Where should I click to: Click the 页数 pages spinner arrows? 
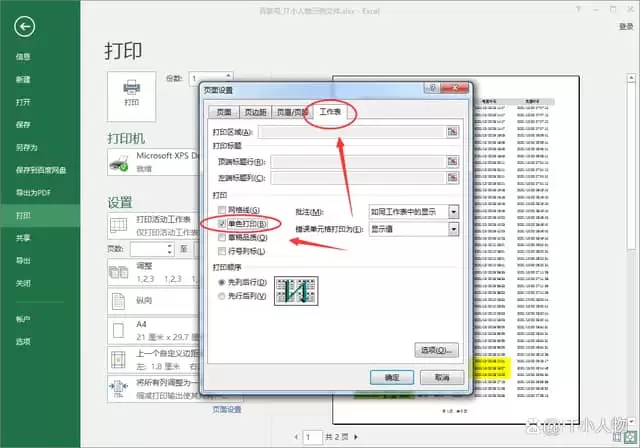tap(170, 249)
